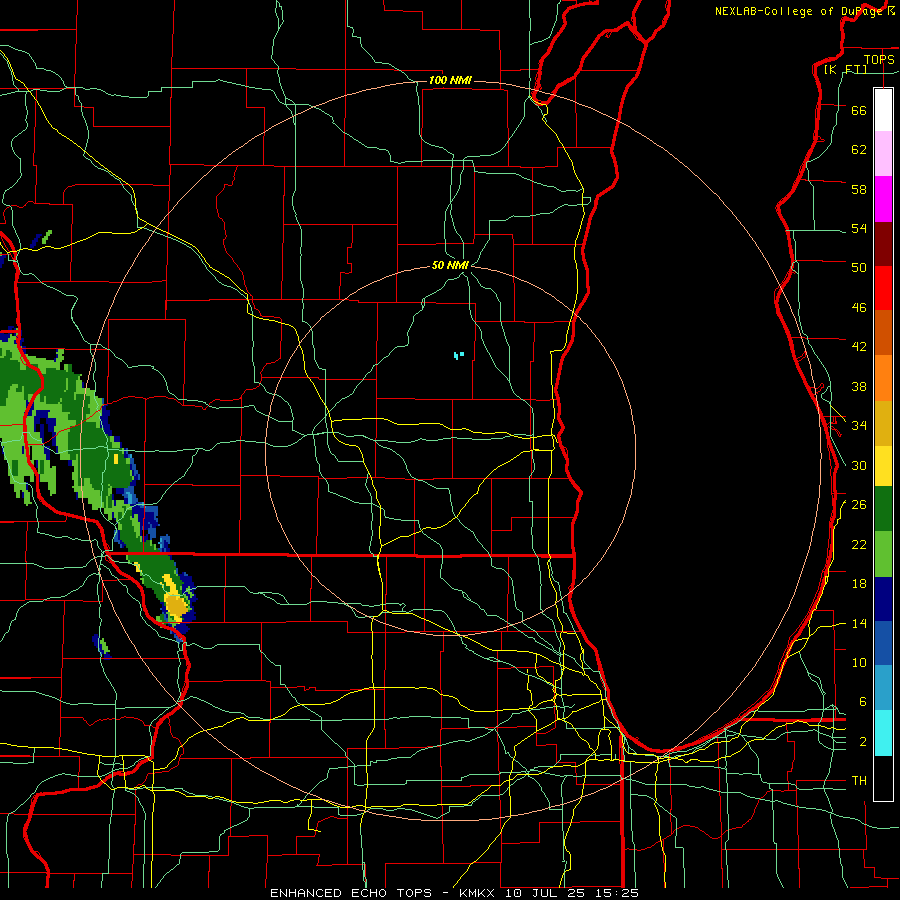Select the 50 NMI range ring label
This screenshot has height=900, width=900.
coord(450,265)
